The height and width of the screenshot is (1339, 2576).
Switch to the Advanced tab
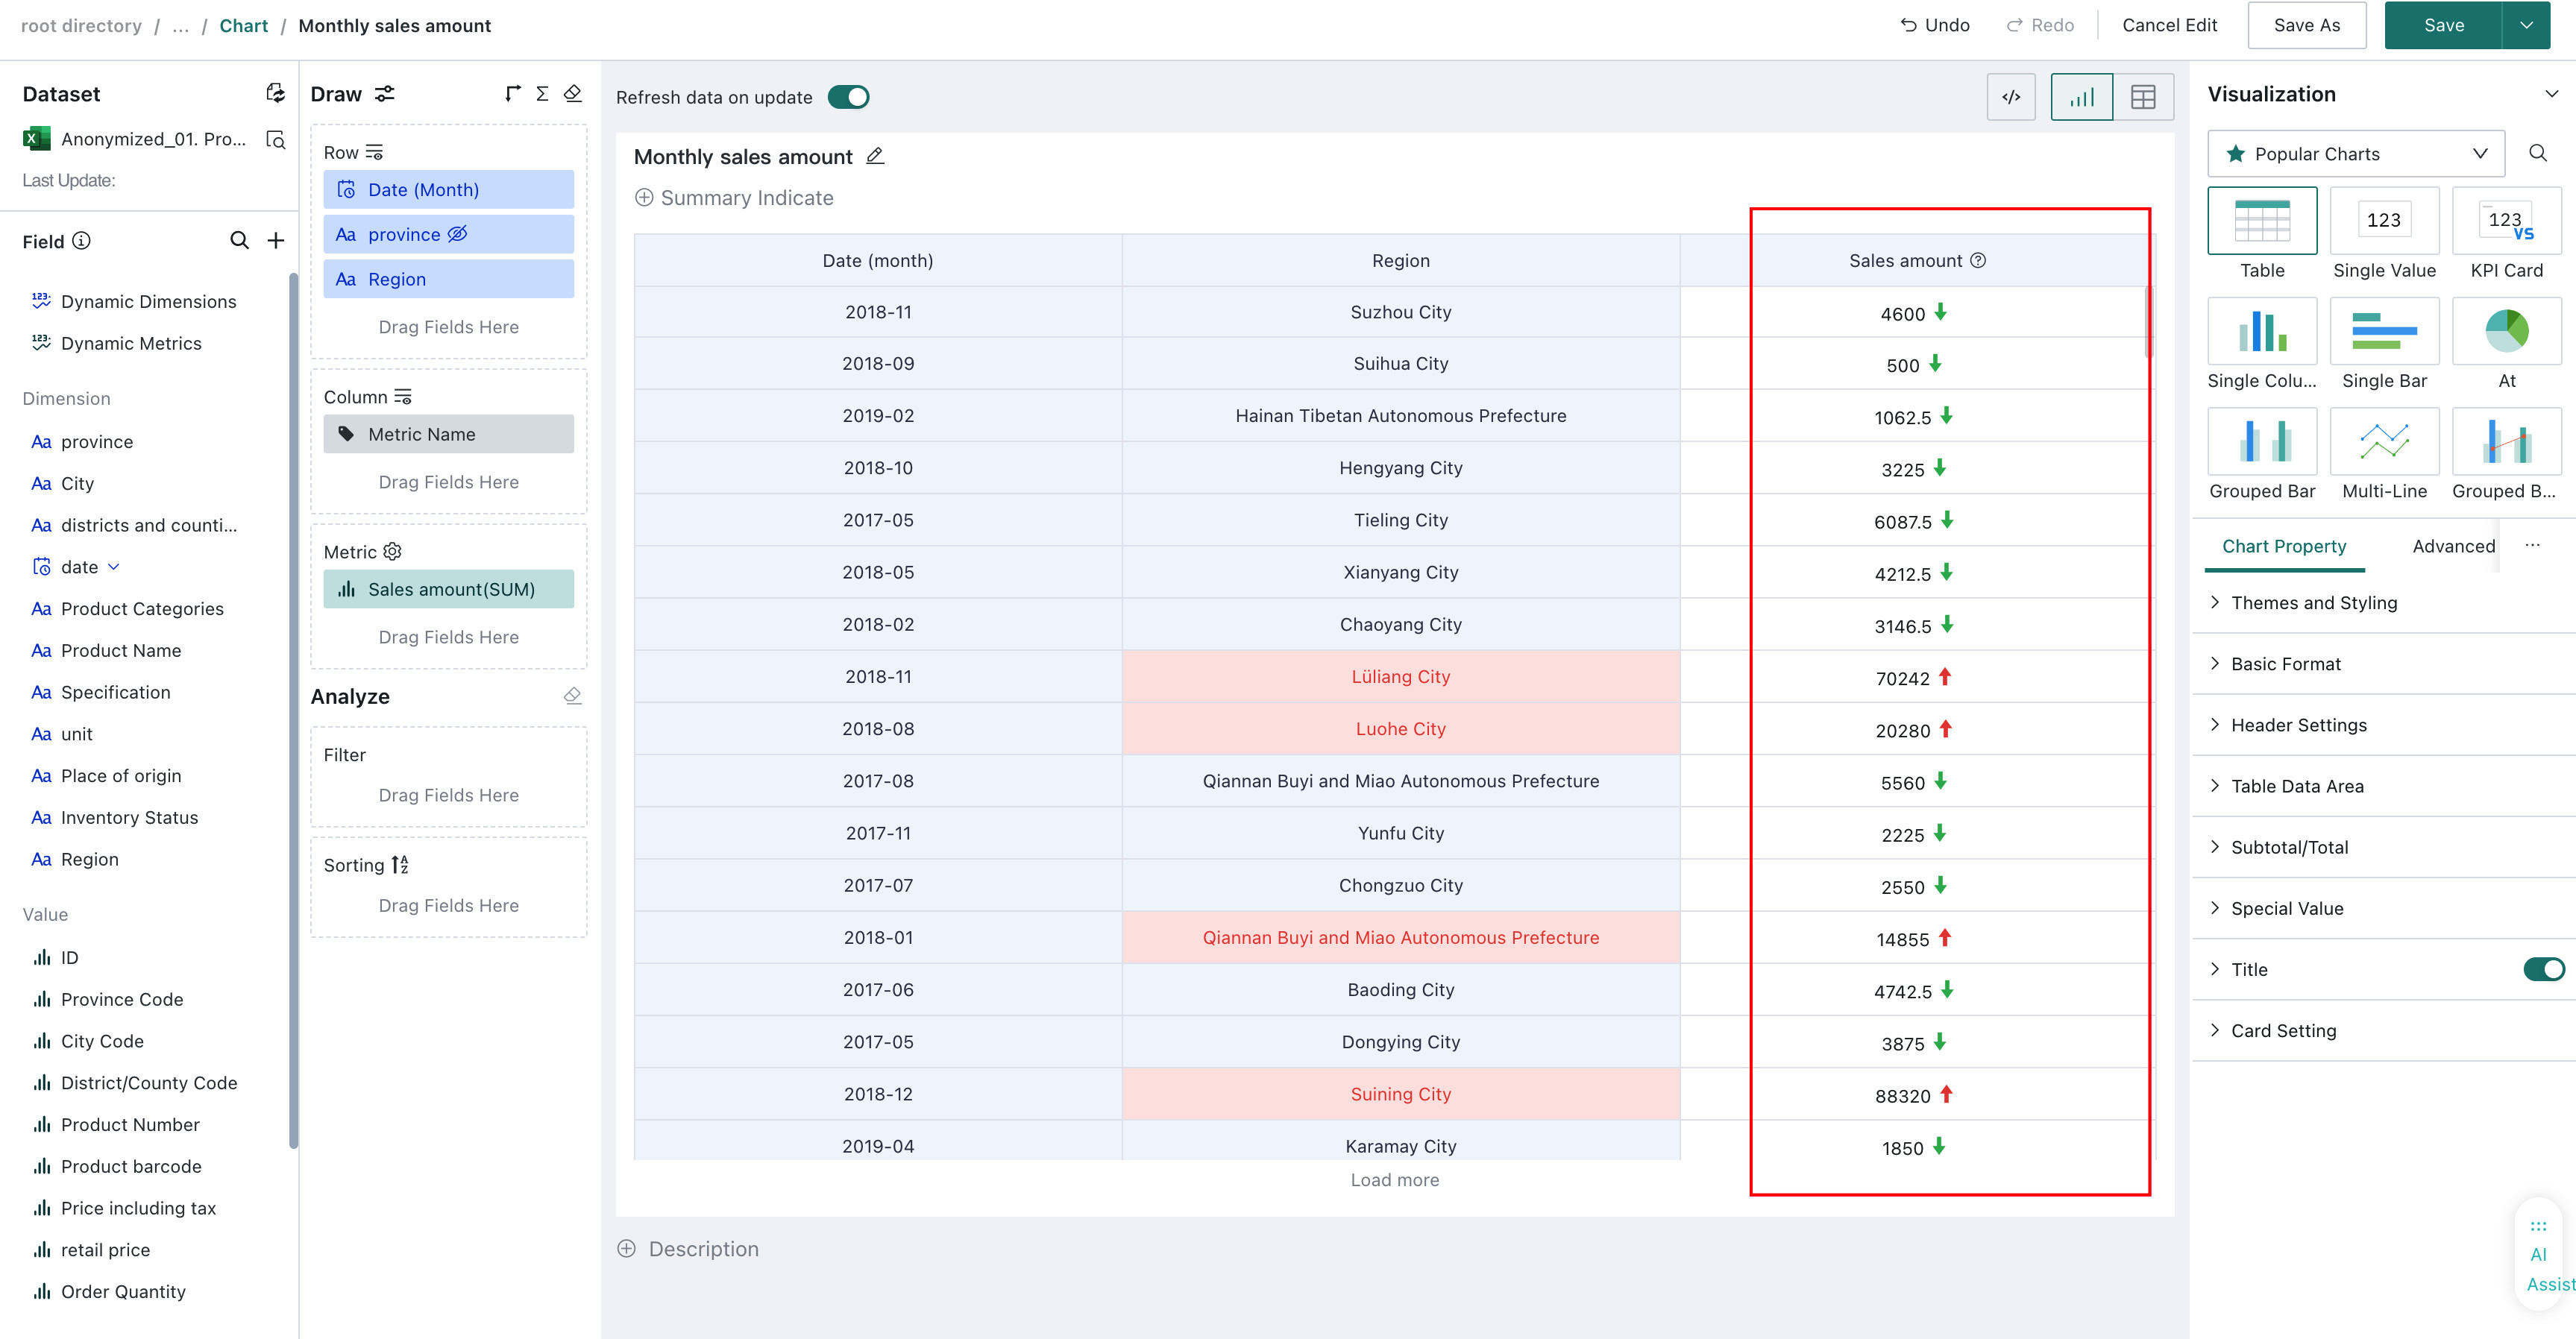(x=2453, y=546)
